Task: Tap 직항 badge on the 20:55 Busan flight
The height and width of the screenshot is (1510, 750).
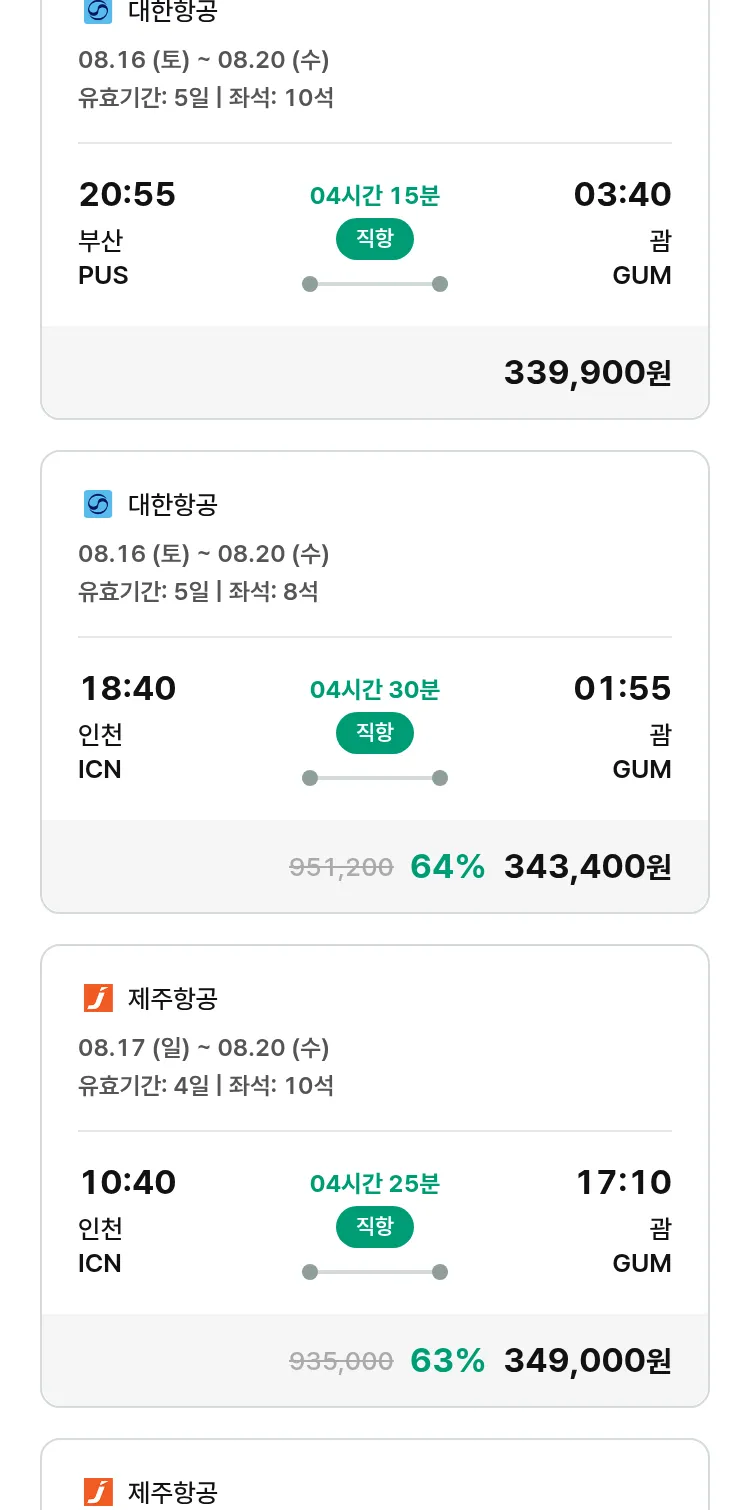Action: point(374,239)
